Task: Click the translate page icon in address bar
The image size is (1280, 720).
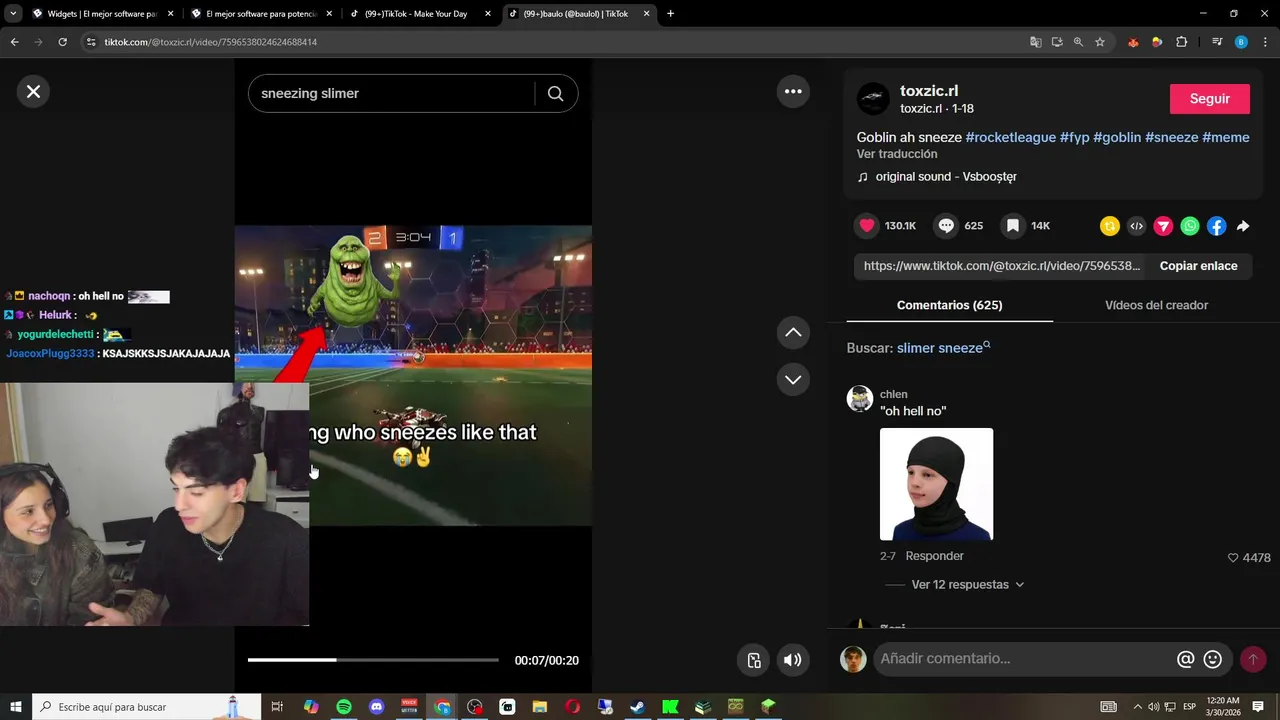Action: click(x=1036, y=42)
